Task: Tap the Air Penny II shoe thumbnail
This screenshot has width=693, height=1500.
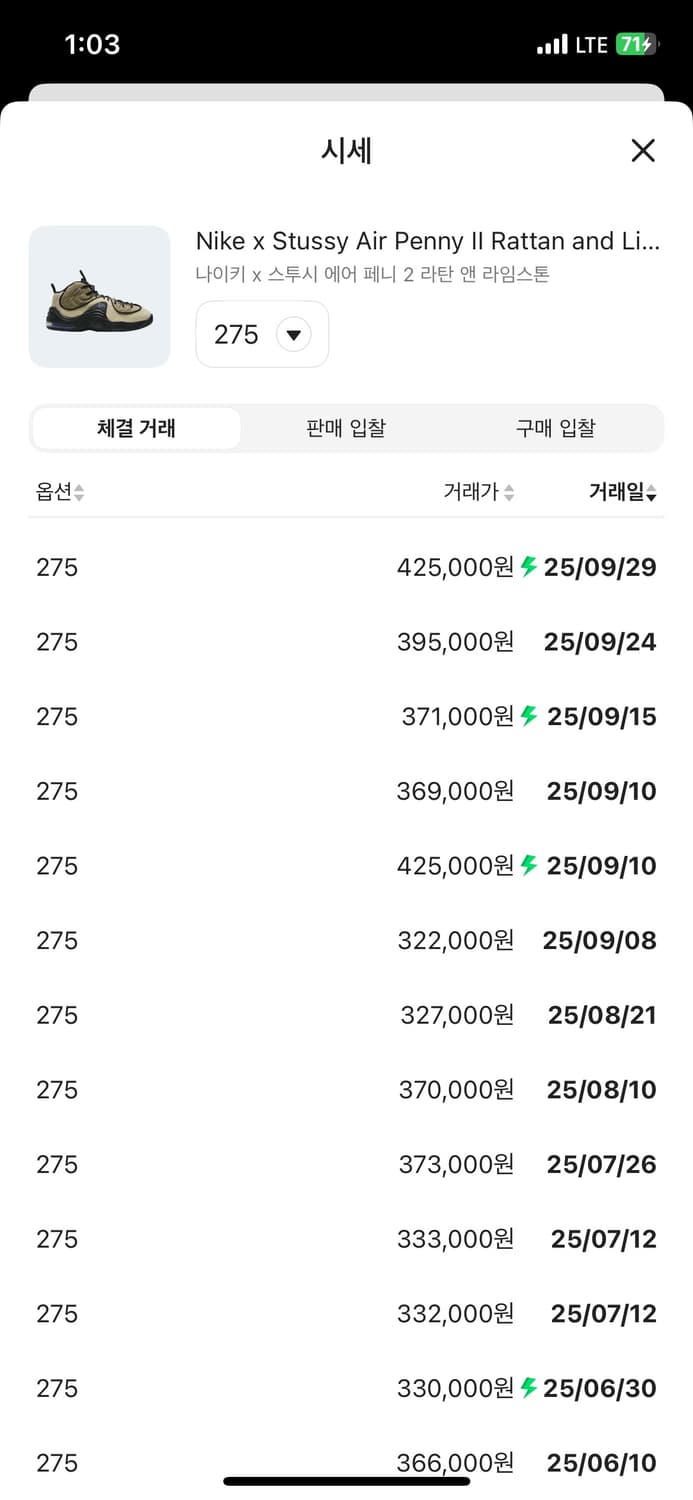Action: tap(99, 296)
